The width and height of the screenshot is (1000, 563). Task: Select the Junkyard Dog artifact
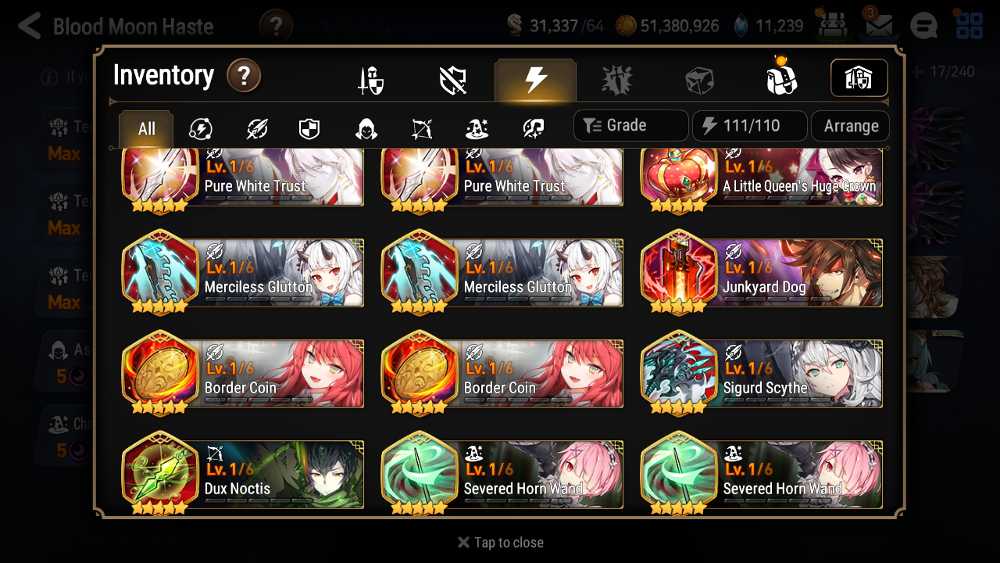coord(762,272)
